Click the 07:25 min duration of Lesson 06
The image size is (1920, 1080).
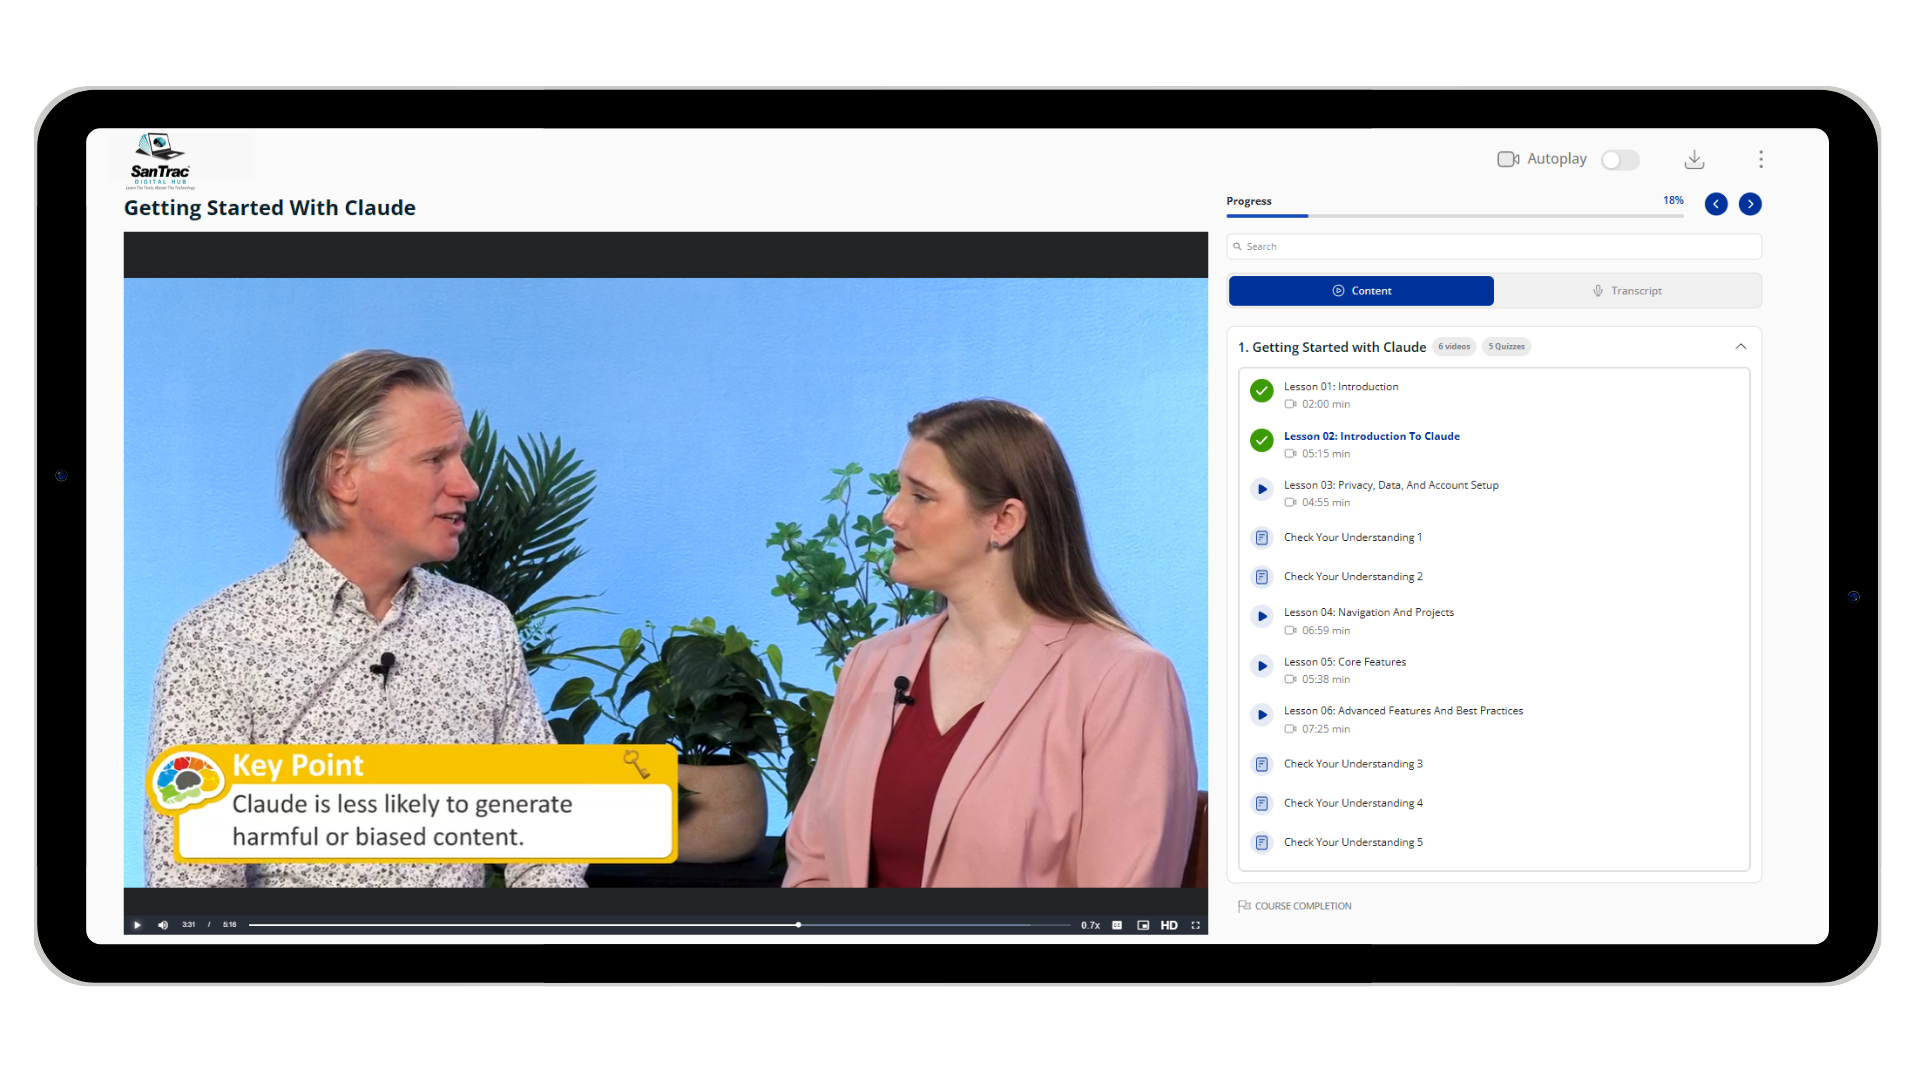[1326, 729]
